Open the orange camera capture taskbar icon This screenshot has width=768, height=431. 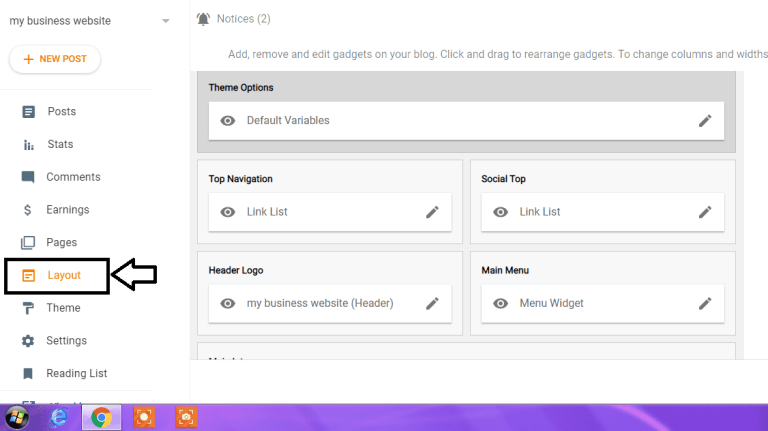click(186, 418)
